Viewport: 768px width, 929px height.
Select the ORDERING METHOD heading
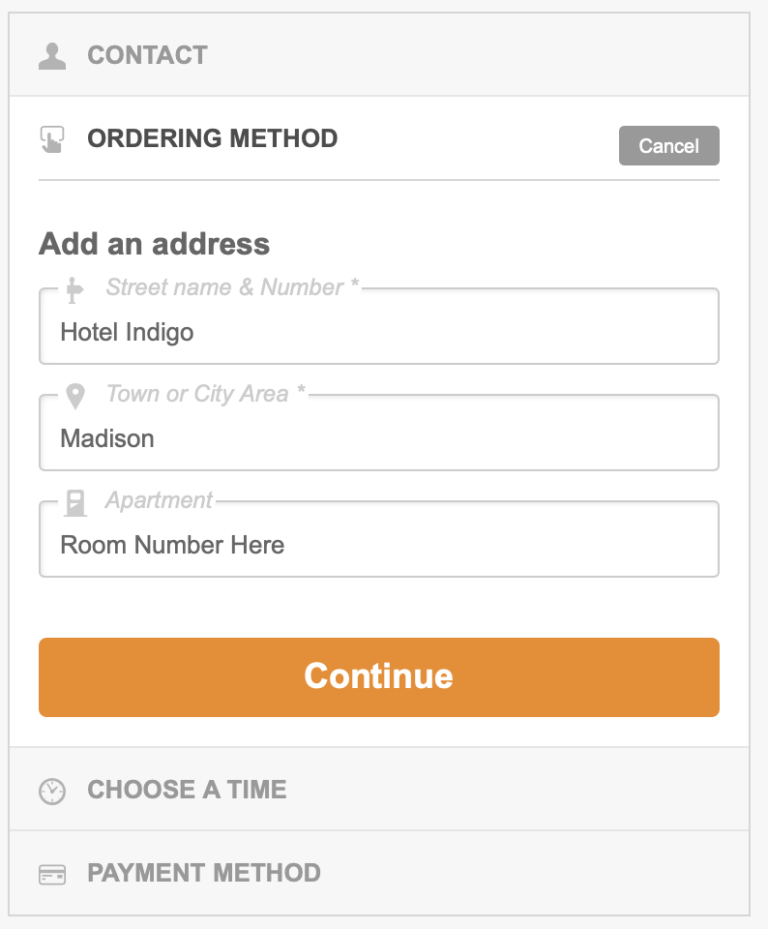[212, 139]
